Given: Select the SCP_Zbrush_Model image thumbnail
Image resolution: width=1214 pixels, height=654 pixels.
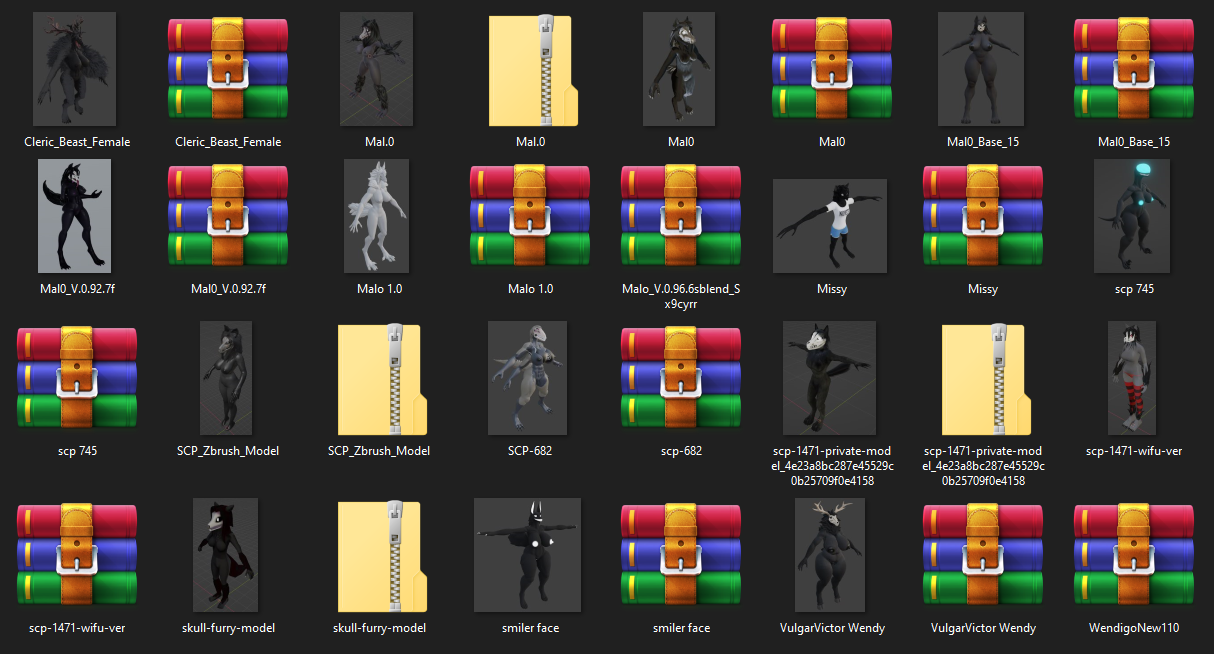Looking at the screenshot, I should [x=226, y=378].
